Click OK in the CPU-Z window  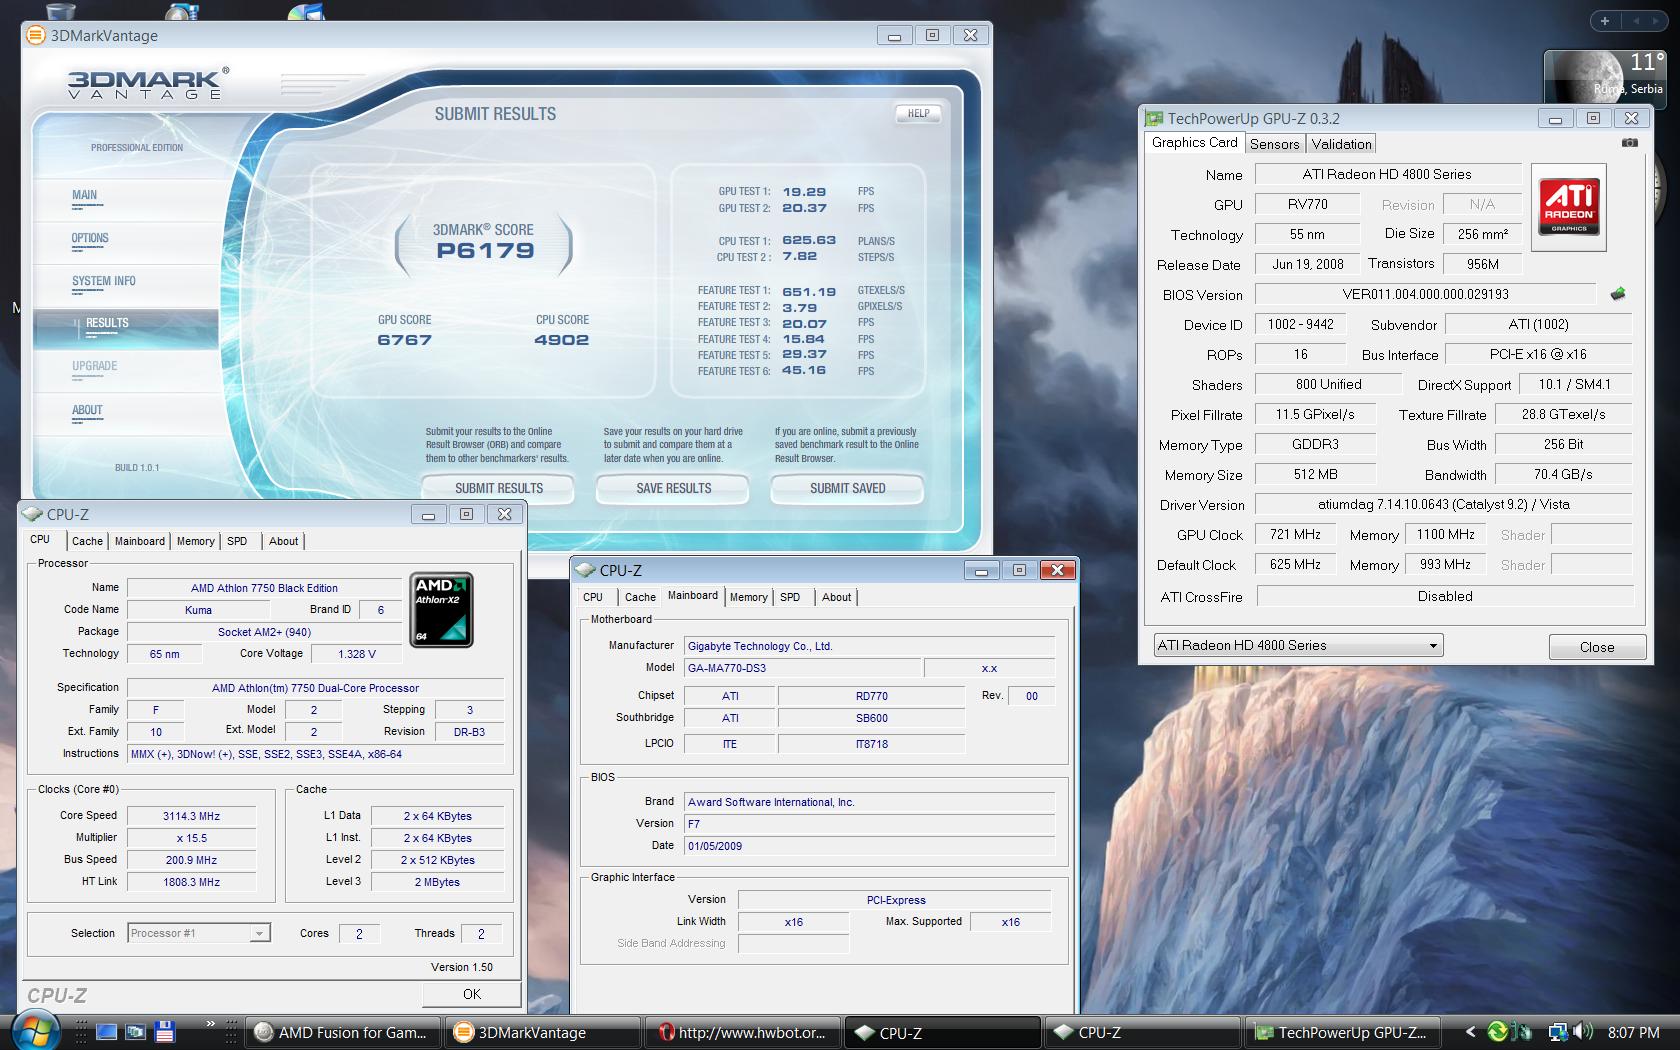coord(472,994)
